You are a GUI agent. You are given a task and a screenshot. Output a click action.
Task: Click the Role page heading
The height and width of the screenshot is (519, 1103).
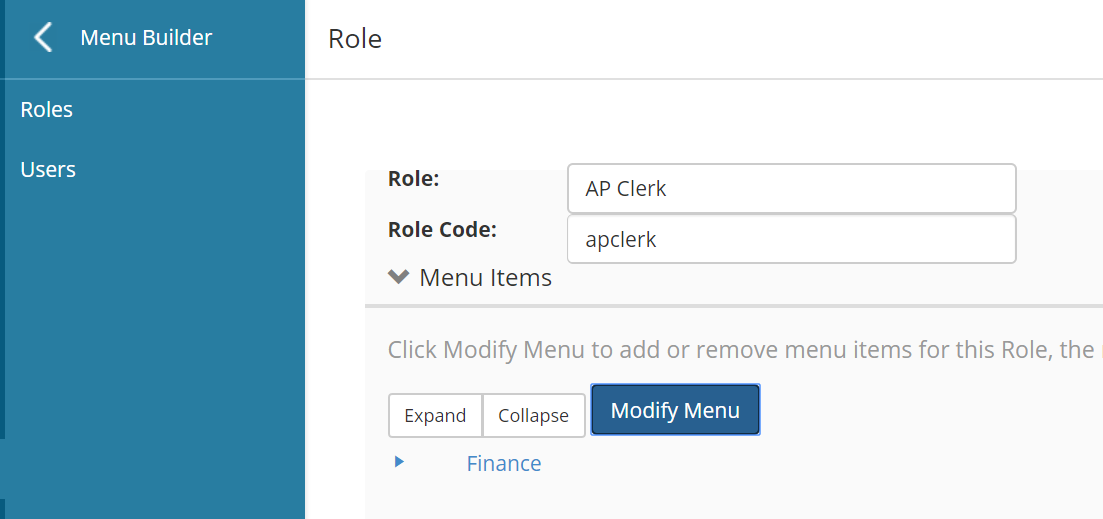[355, 39]
